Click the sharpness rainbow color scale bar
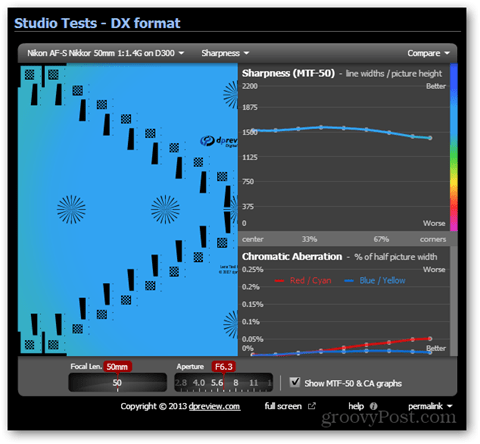Image resolution: width=480 pixels, height=444 pixels. pos(454,147)
